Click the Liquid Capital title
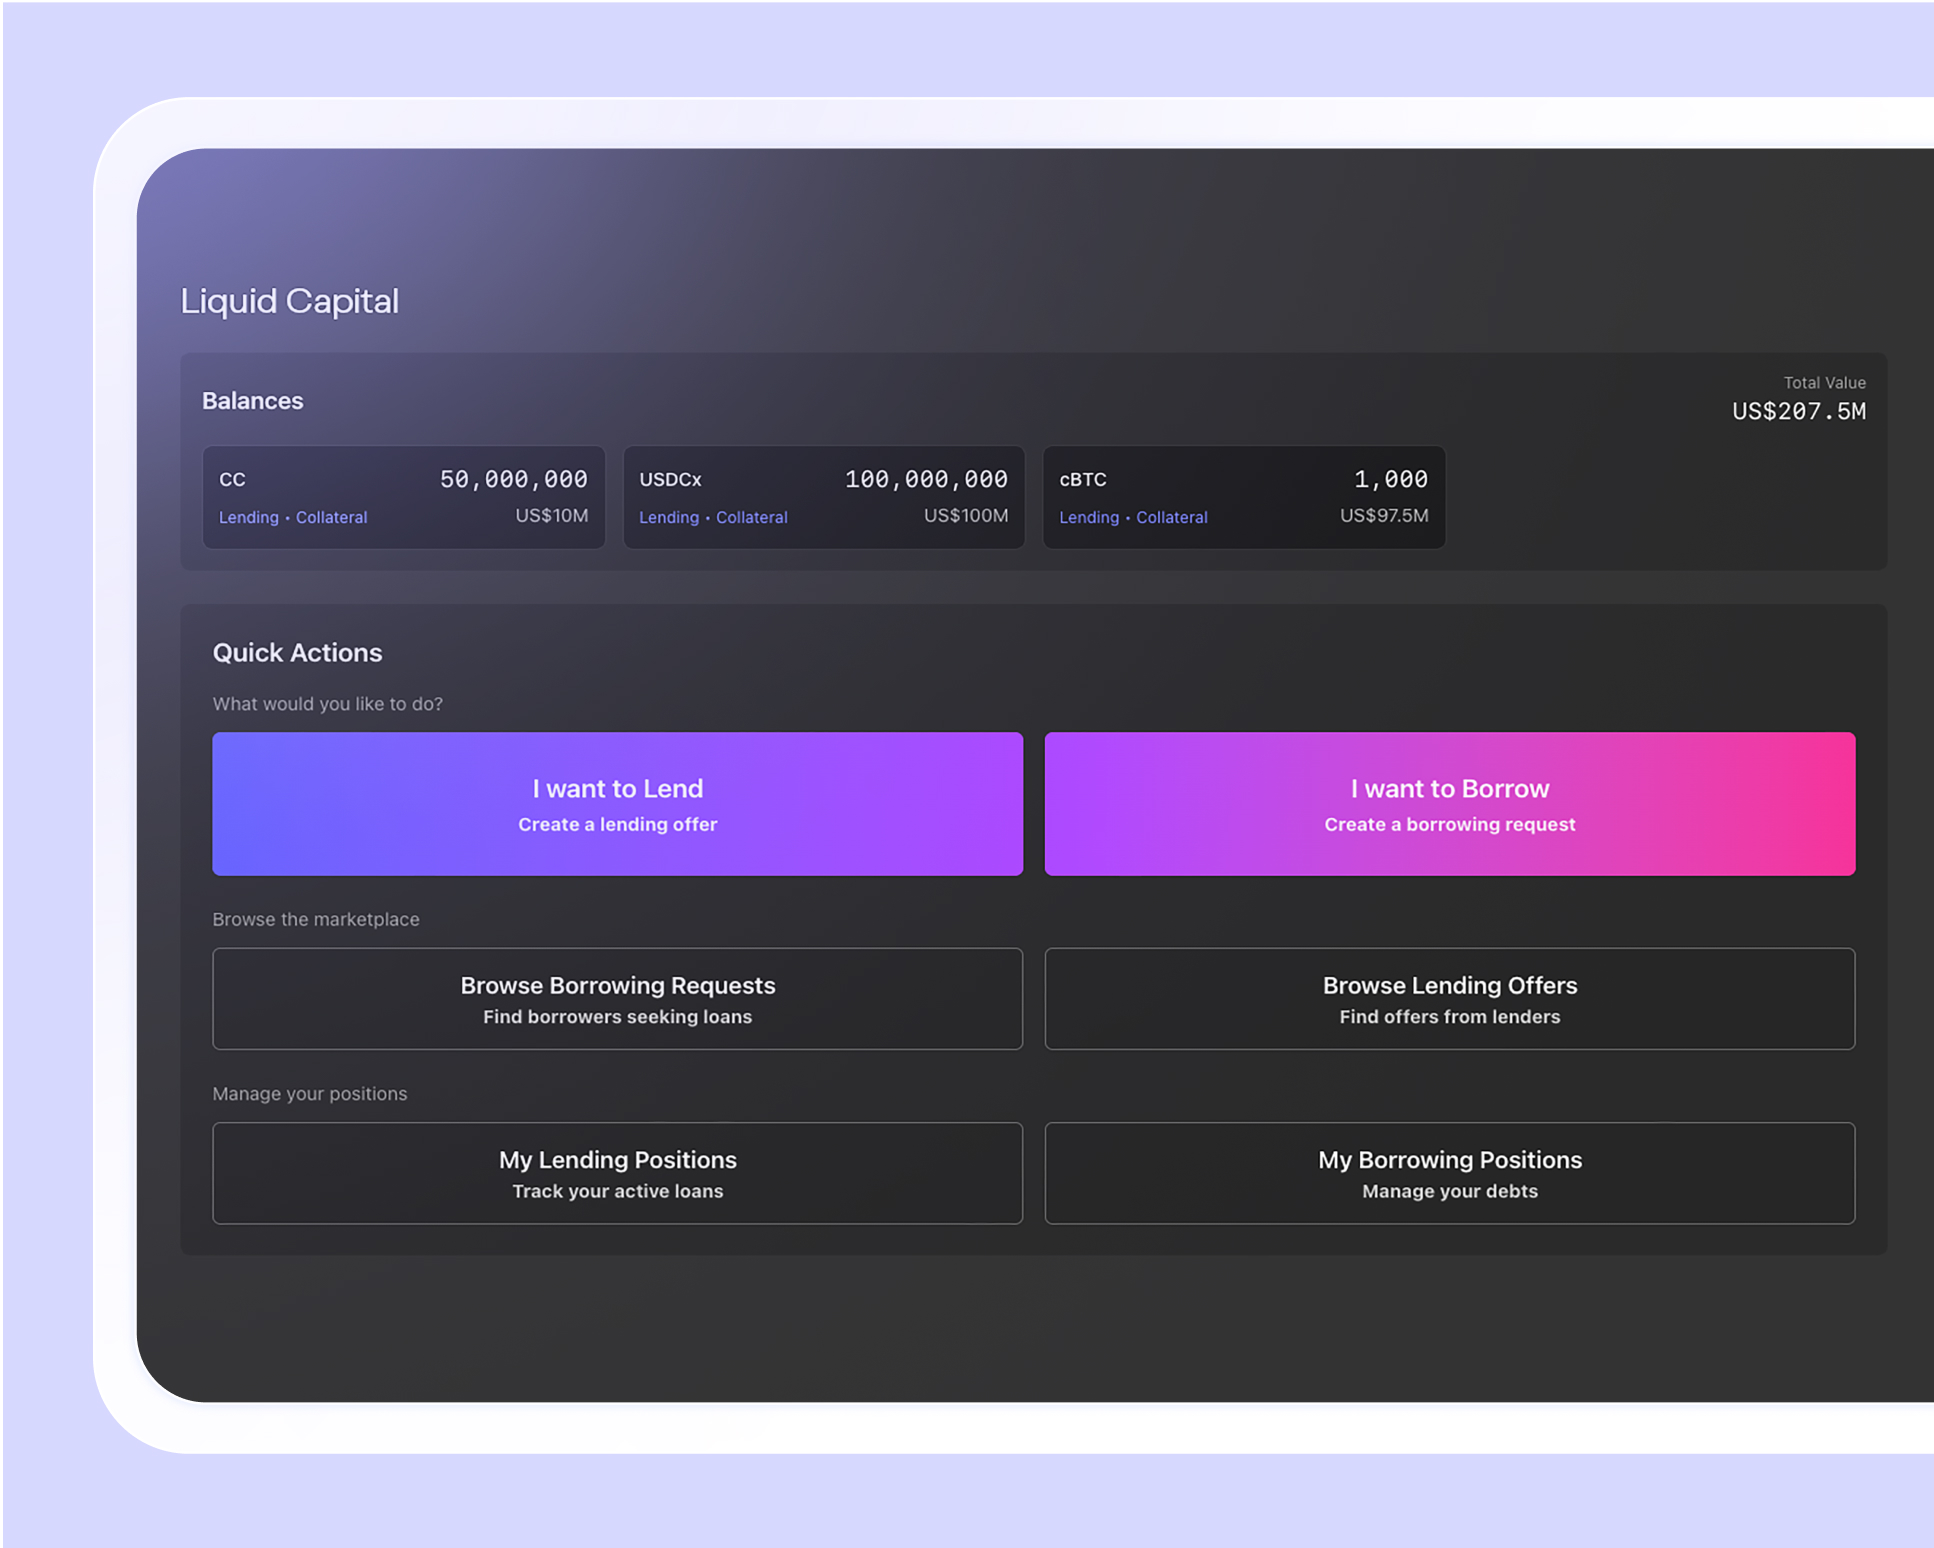 289,301
